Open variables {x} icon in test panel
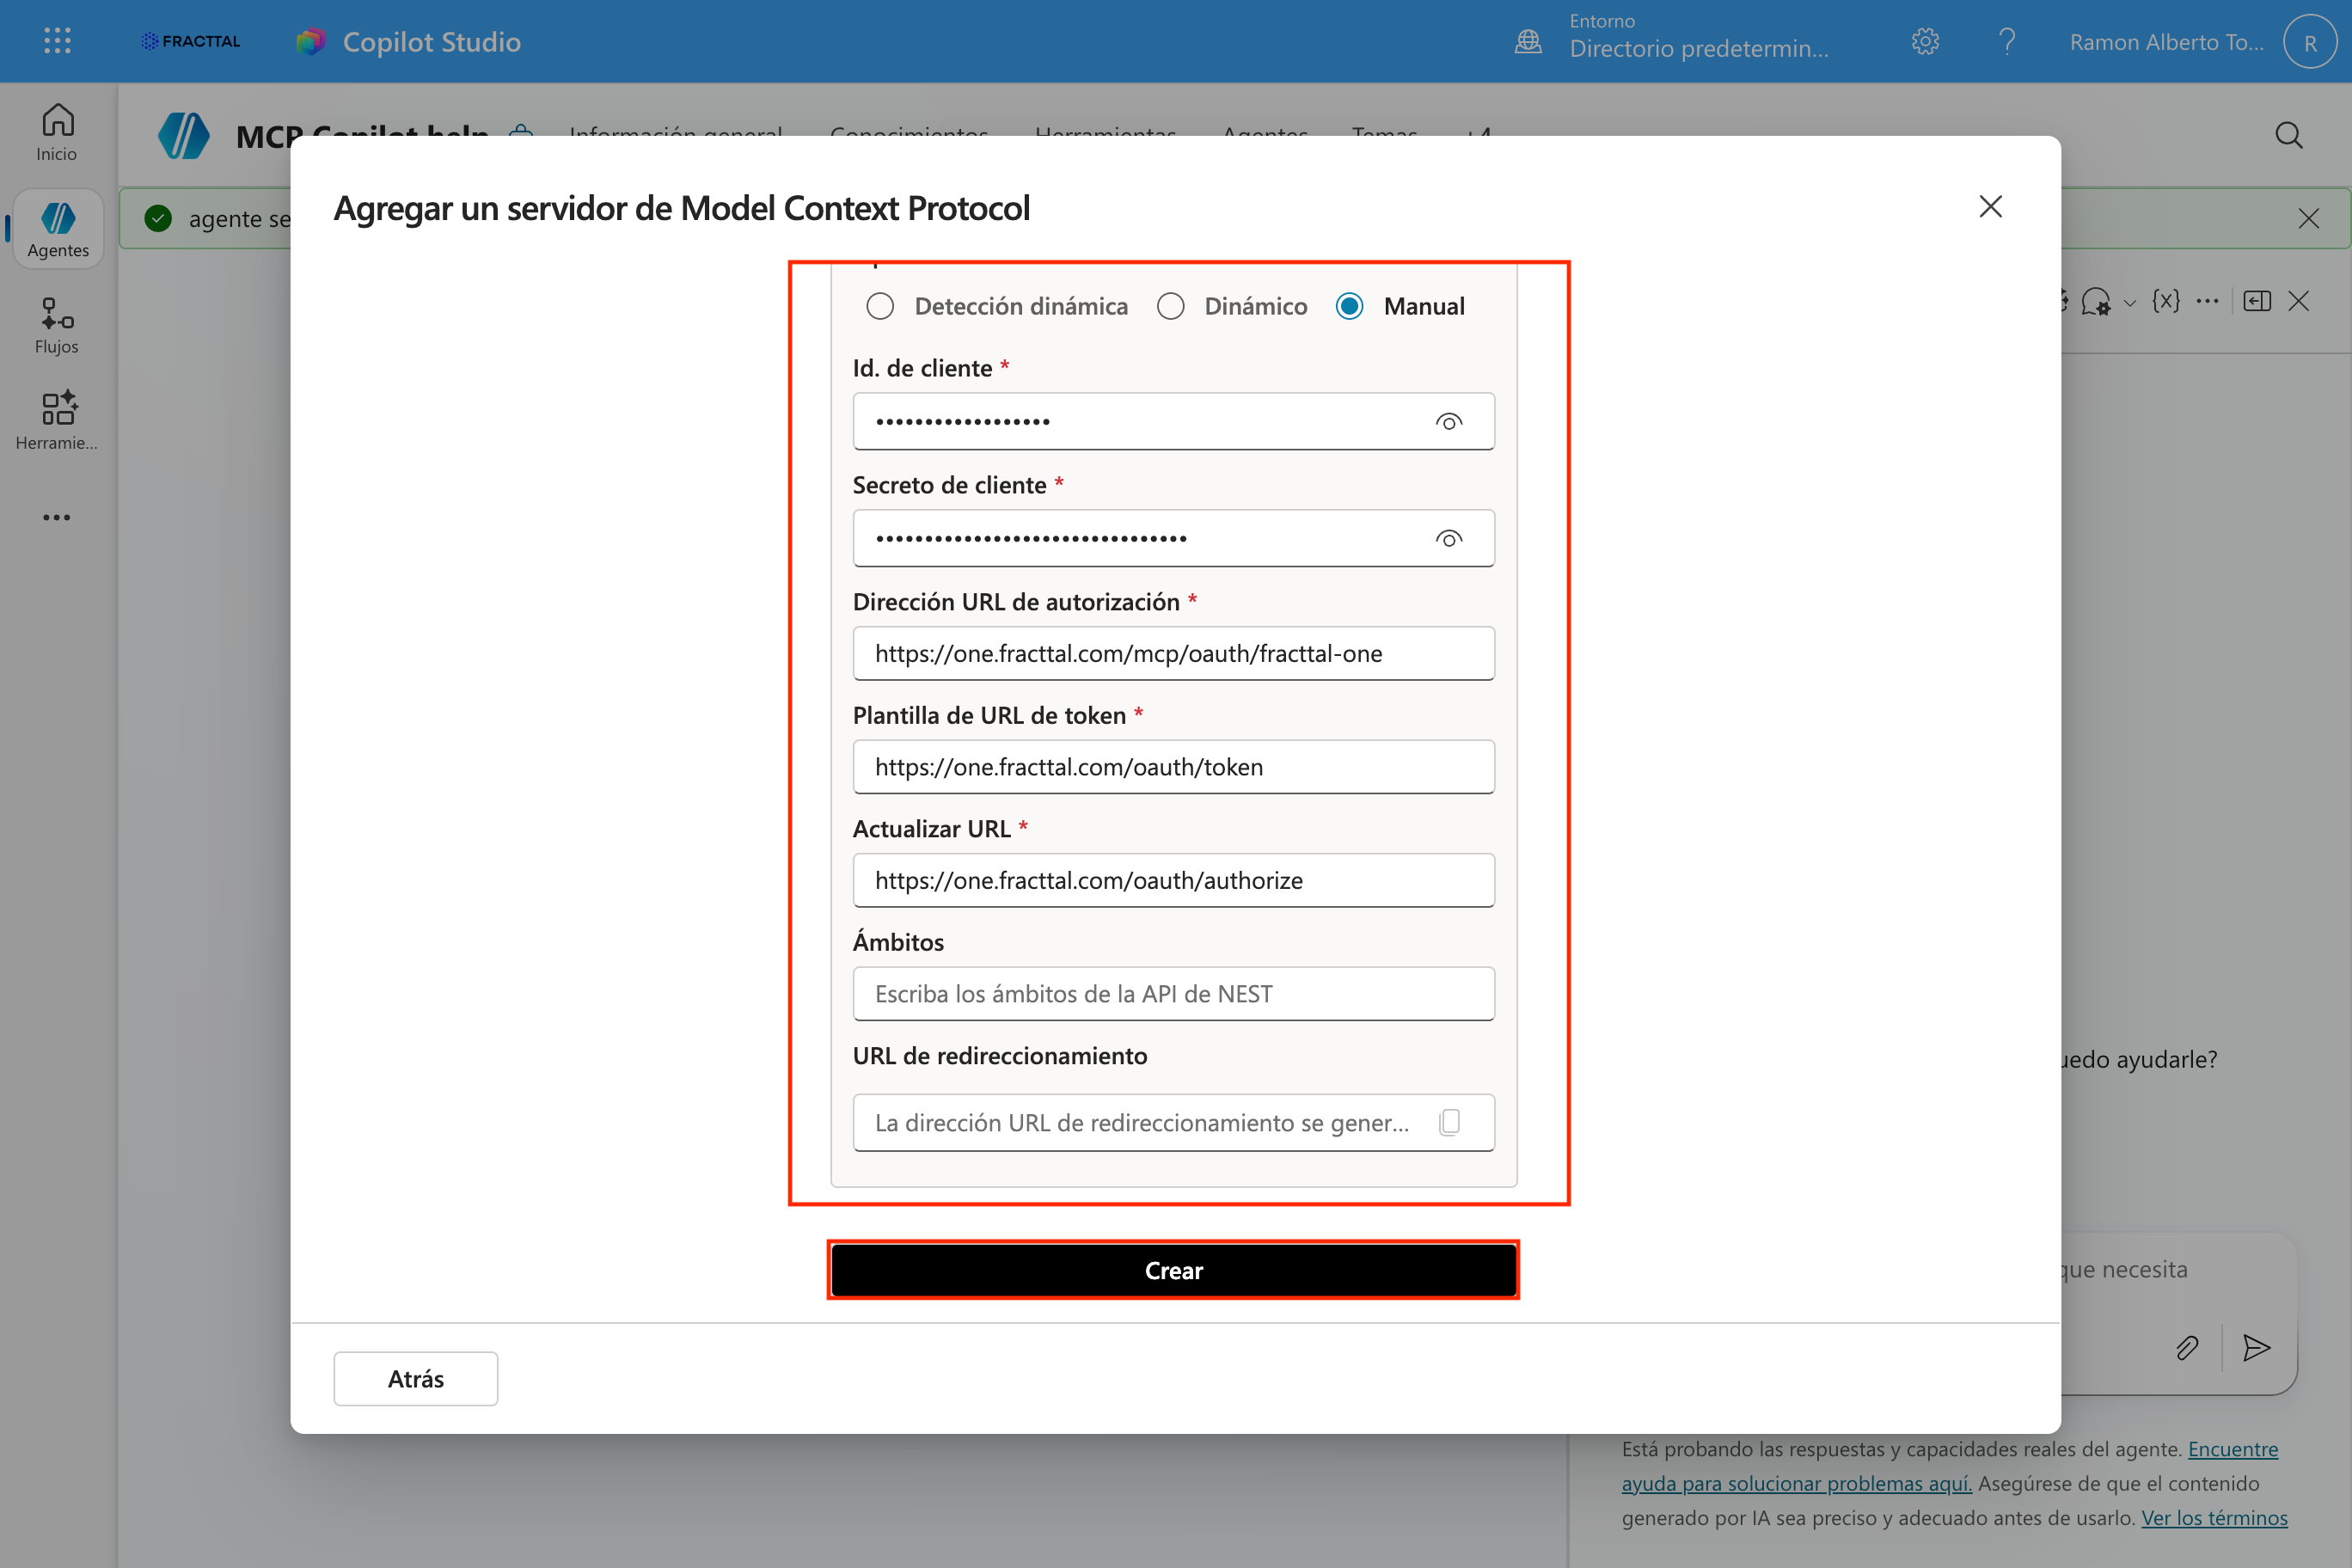The height and width of the screenshot is (1568, 2352). coord(2166,301)
